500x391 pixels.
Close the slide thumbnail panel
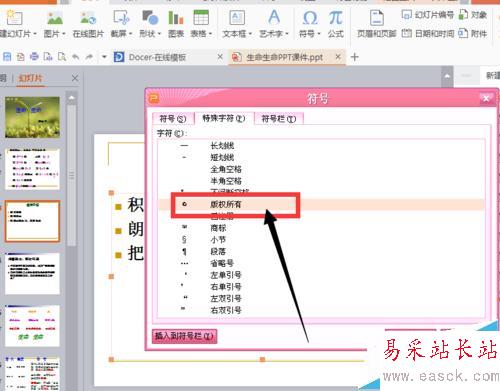(75, 78)
